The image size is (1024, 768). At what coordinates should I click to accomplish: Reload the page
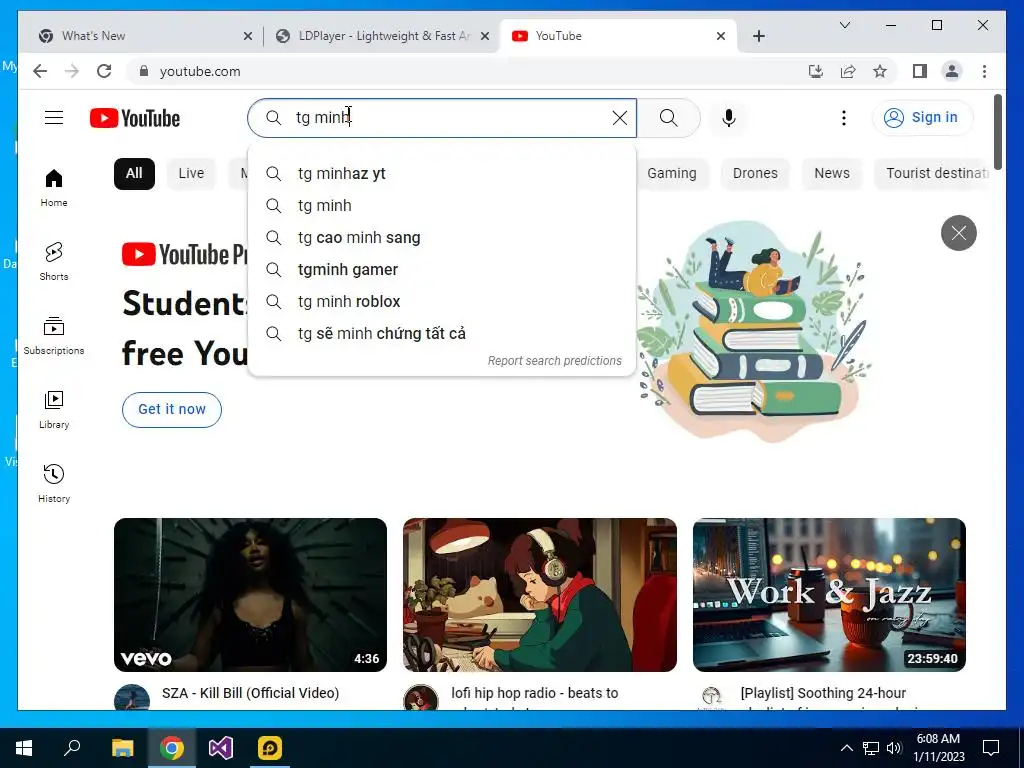[104, 71]
